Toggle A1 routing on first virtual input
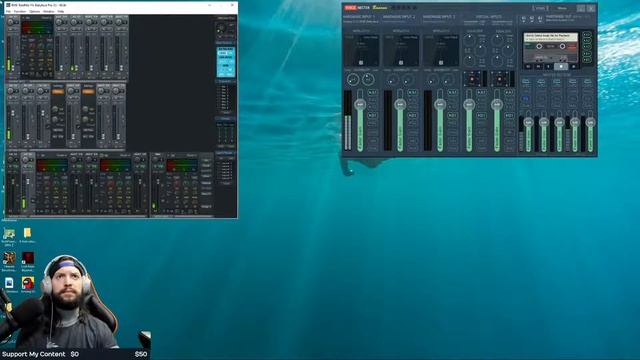 pos(481,93)
